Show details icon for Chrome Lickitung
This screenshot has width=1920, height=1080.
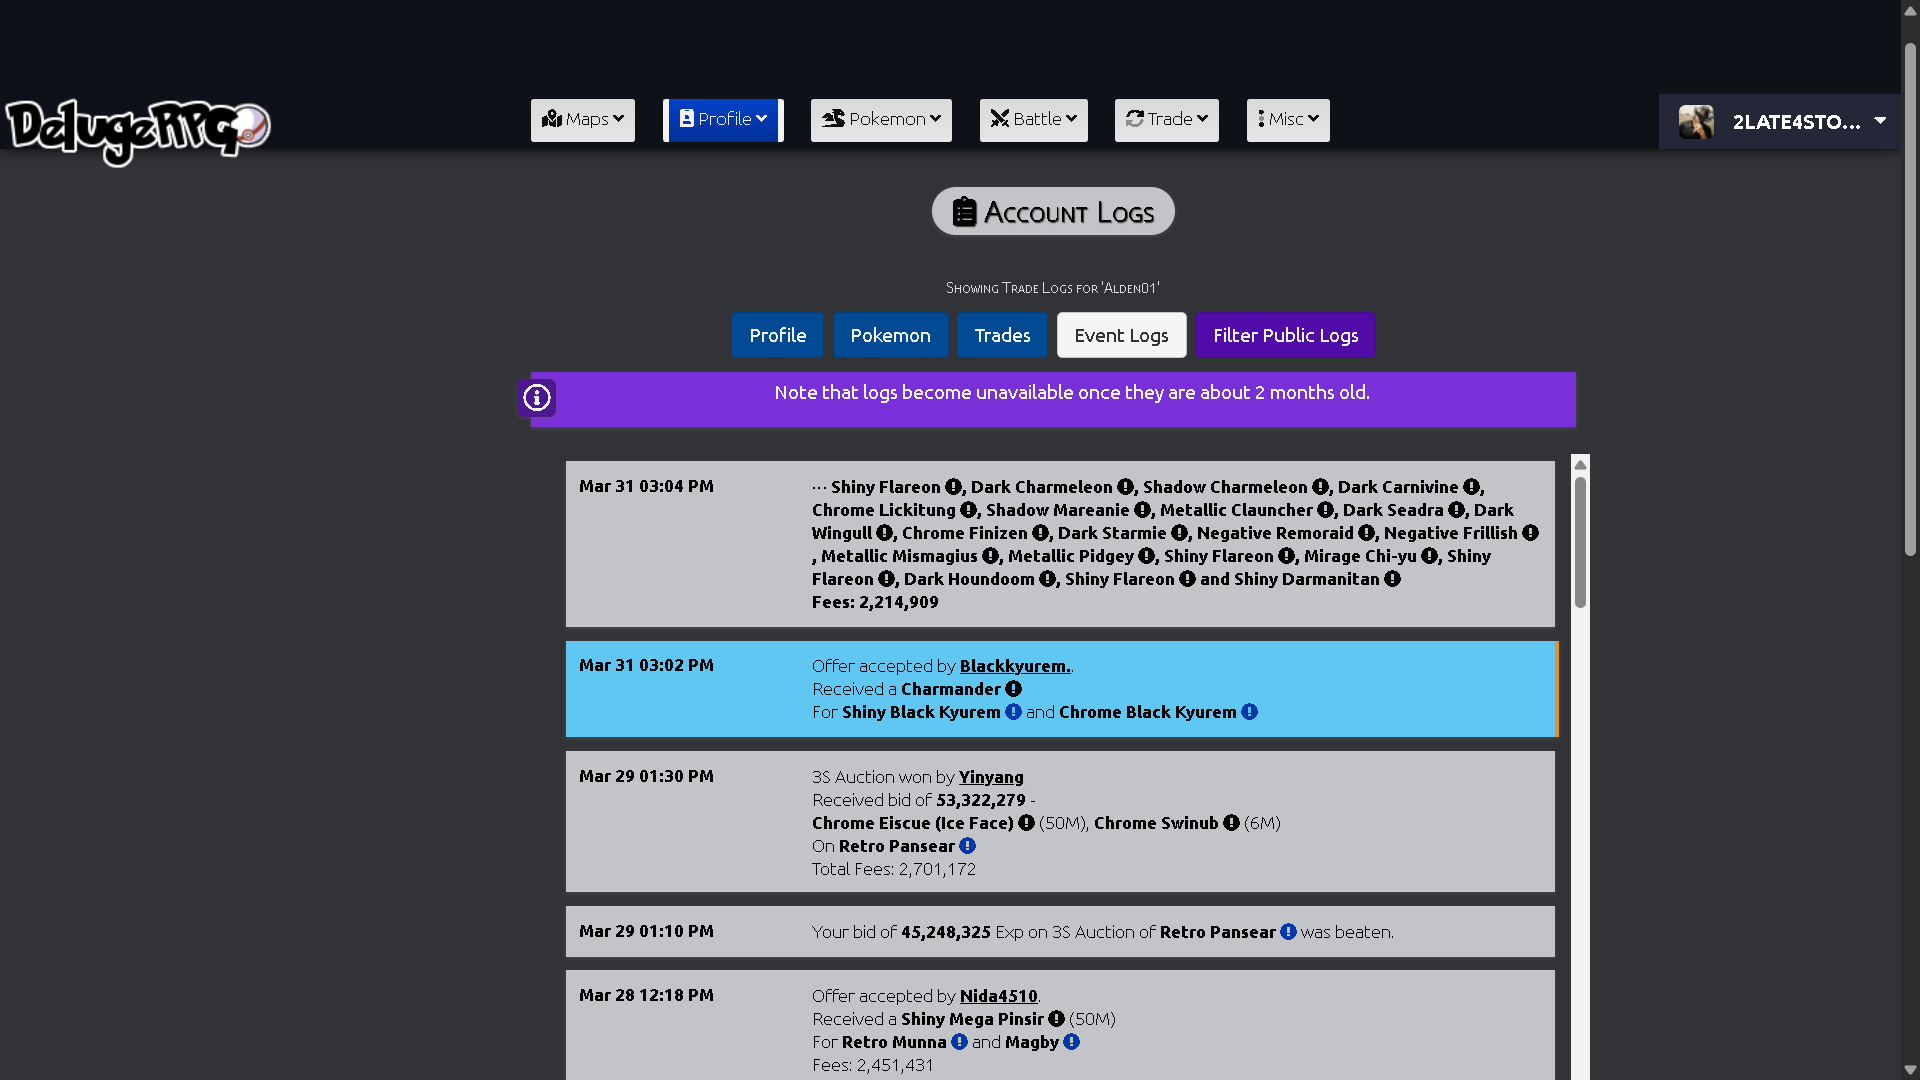point(968,510)
